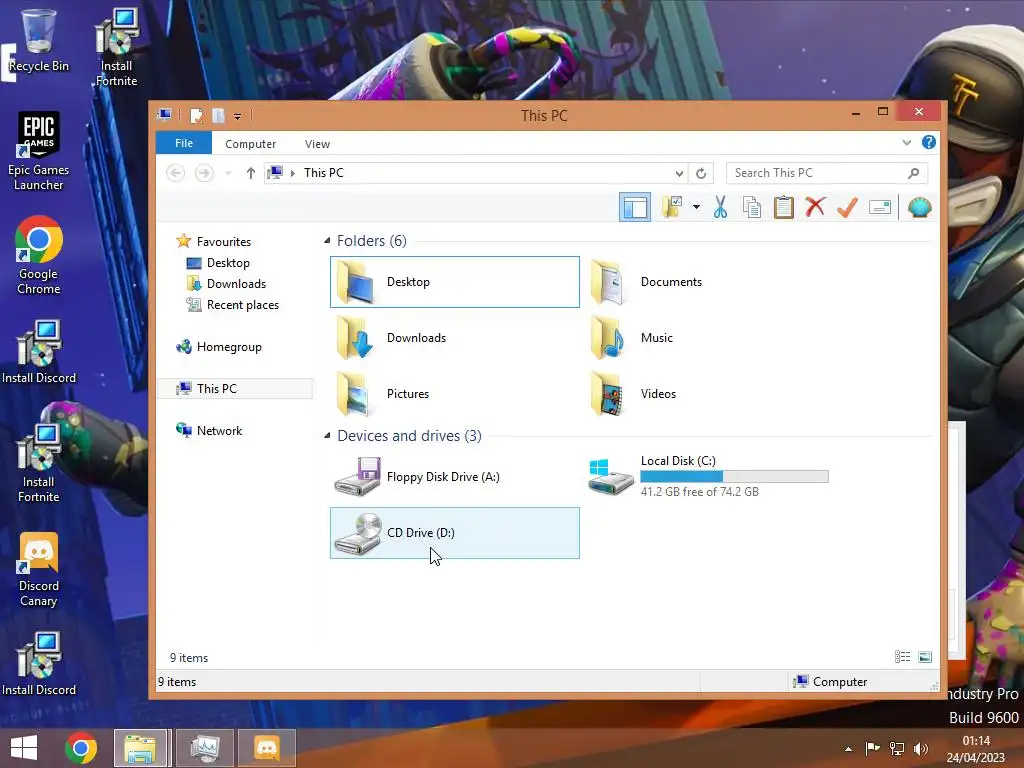
Task: Open the Computer ribbon tab
Action: 251,144
